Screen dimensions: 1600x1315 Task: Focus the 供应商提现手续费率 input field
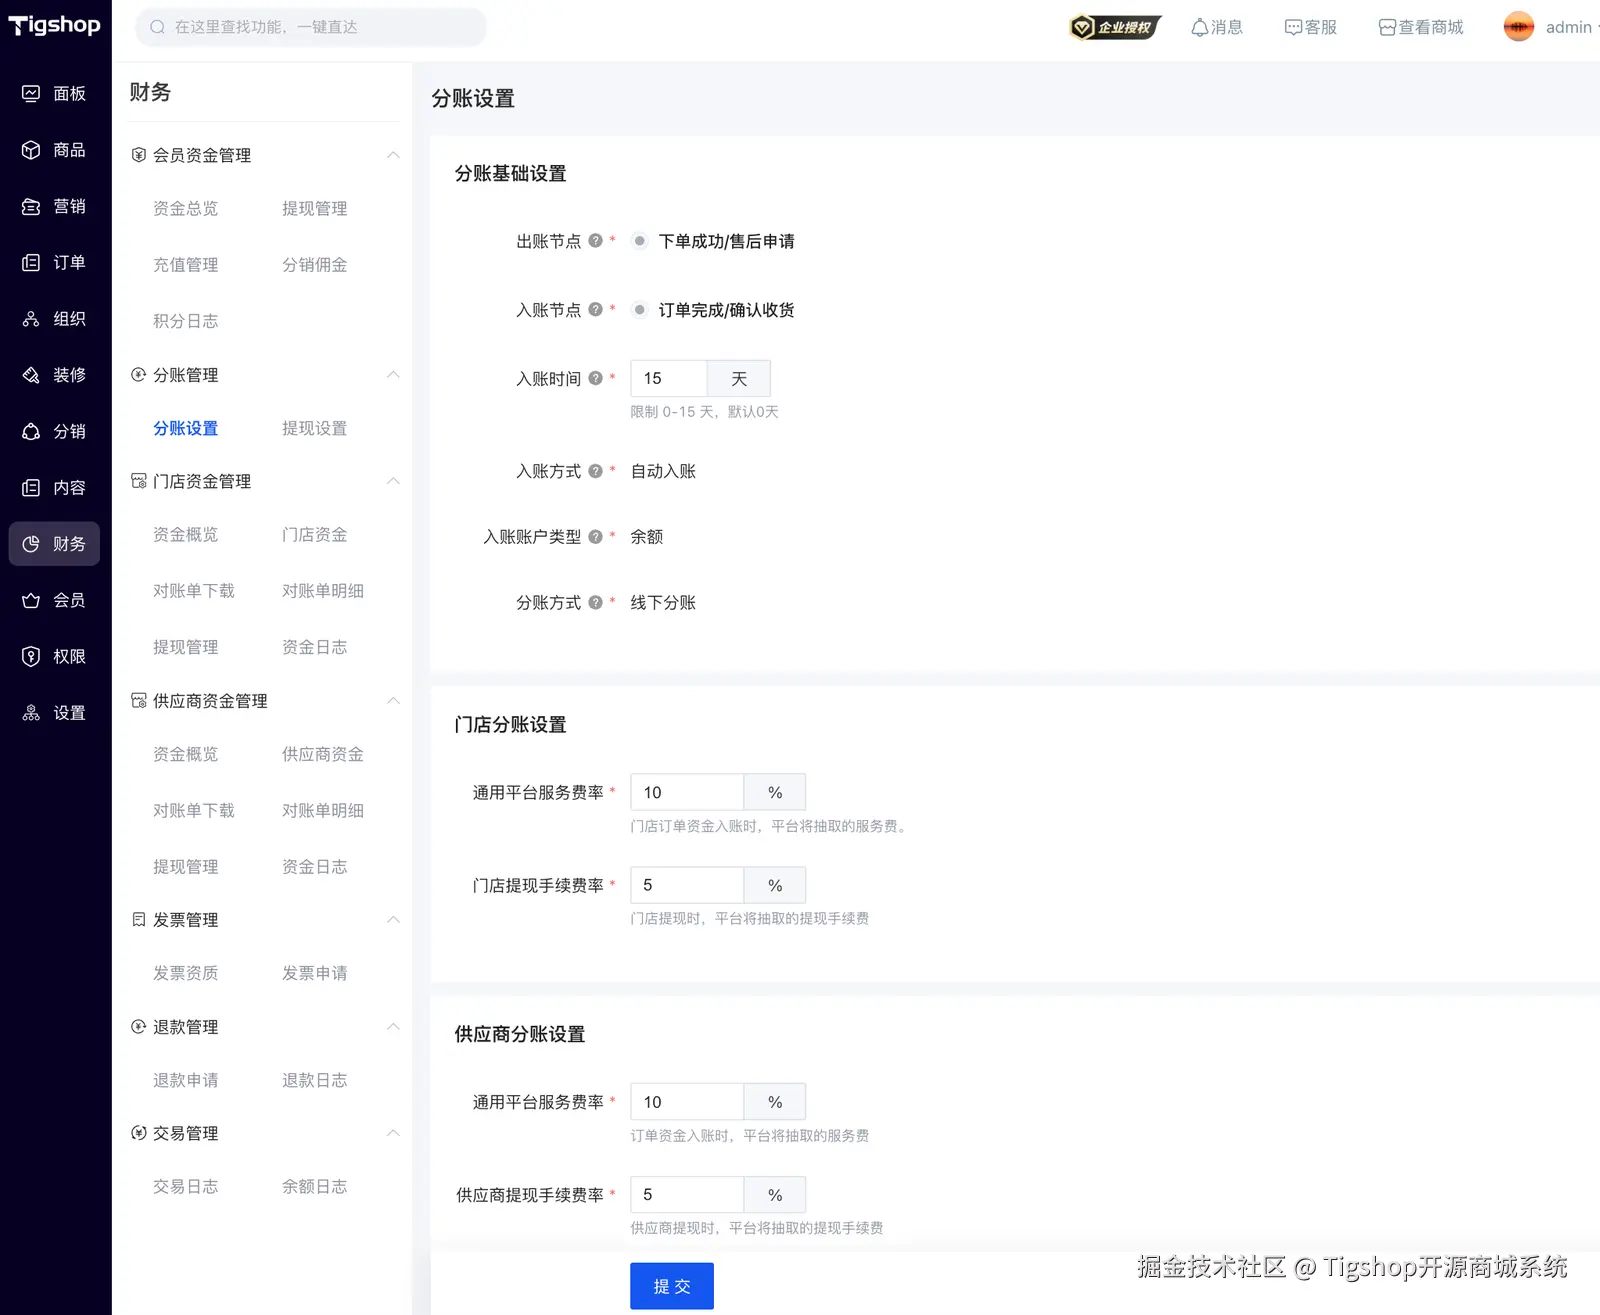point(687,1195)
